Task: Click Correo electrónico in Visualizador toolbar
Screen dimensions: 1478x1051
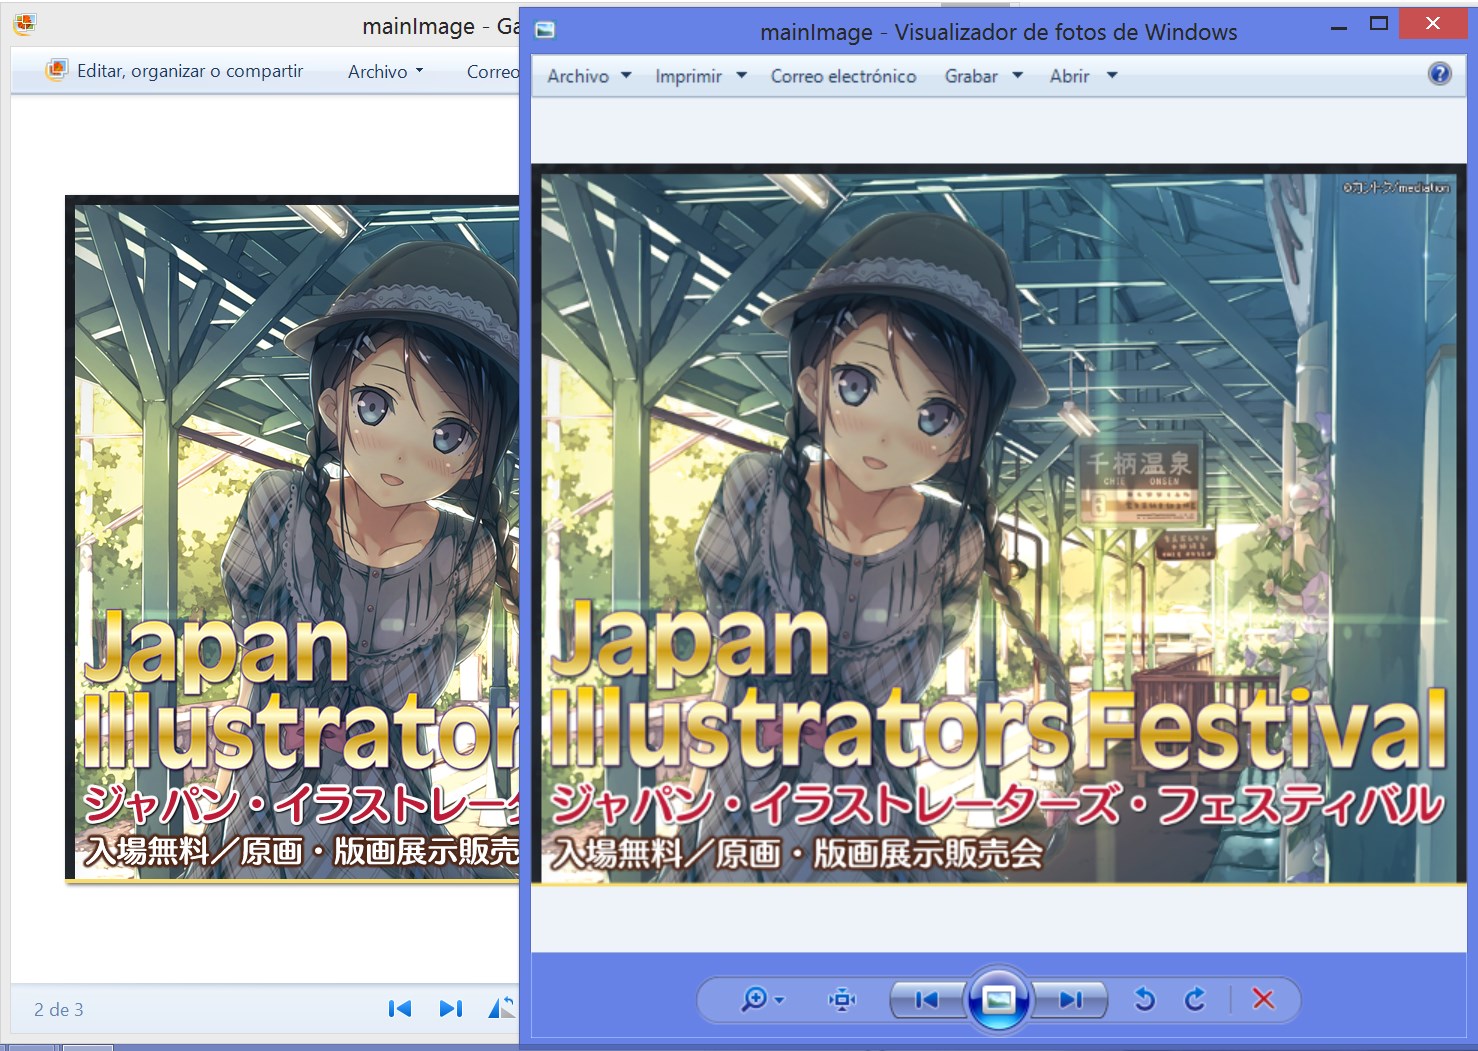Action: (x=843, y=76)
